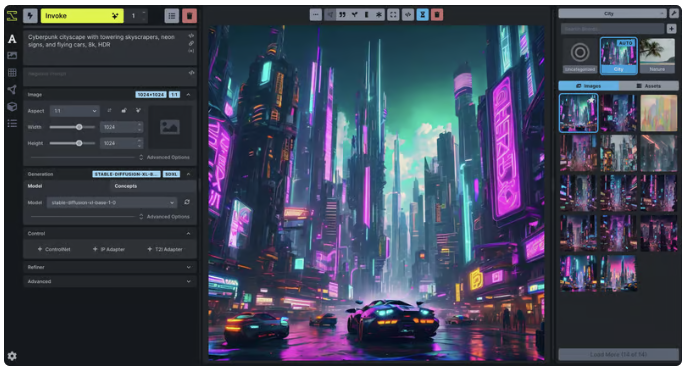
Task: Click the Use Prompt quotes icon above the image
Action: pyautogui.click(x=342, y=15)
